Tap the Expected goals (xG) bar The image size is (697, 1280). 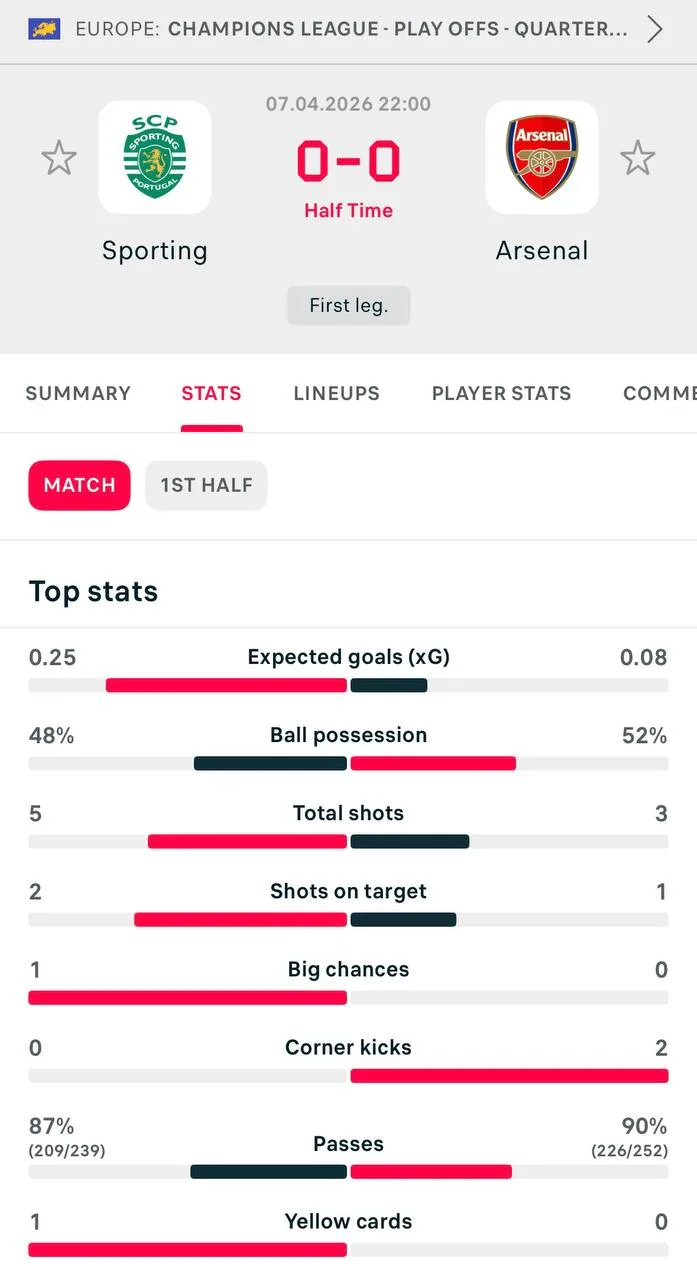348,685
